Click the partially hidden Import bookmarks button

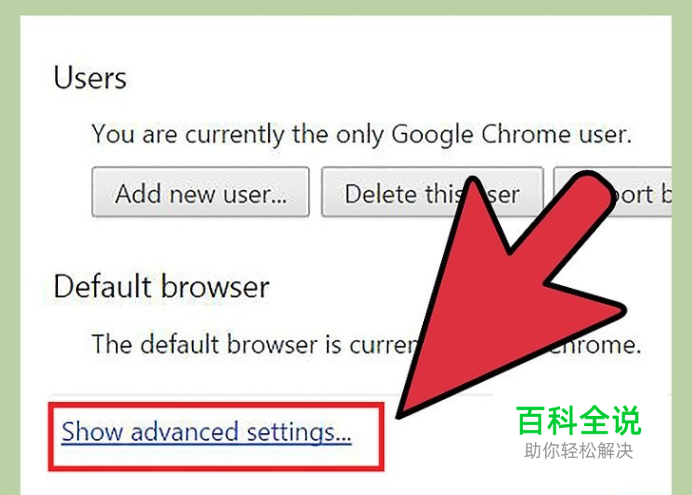[x=613, y=192]
